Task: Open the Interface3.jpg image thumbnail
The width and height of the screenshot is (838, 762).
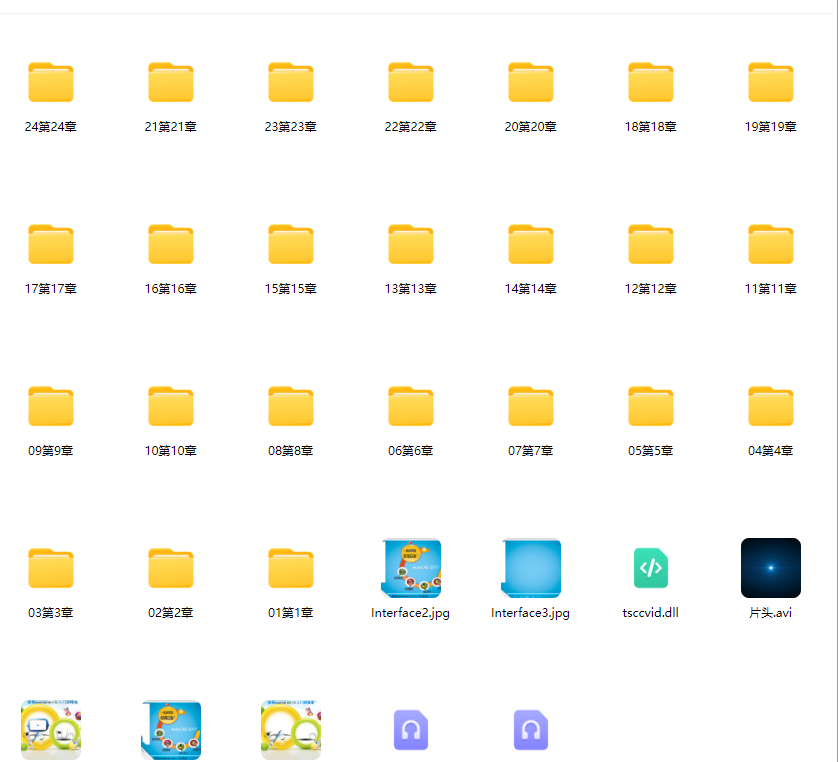Action: point(531,568)
